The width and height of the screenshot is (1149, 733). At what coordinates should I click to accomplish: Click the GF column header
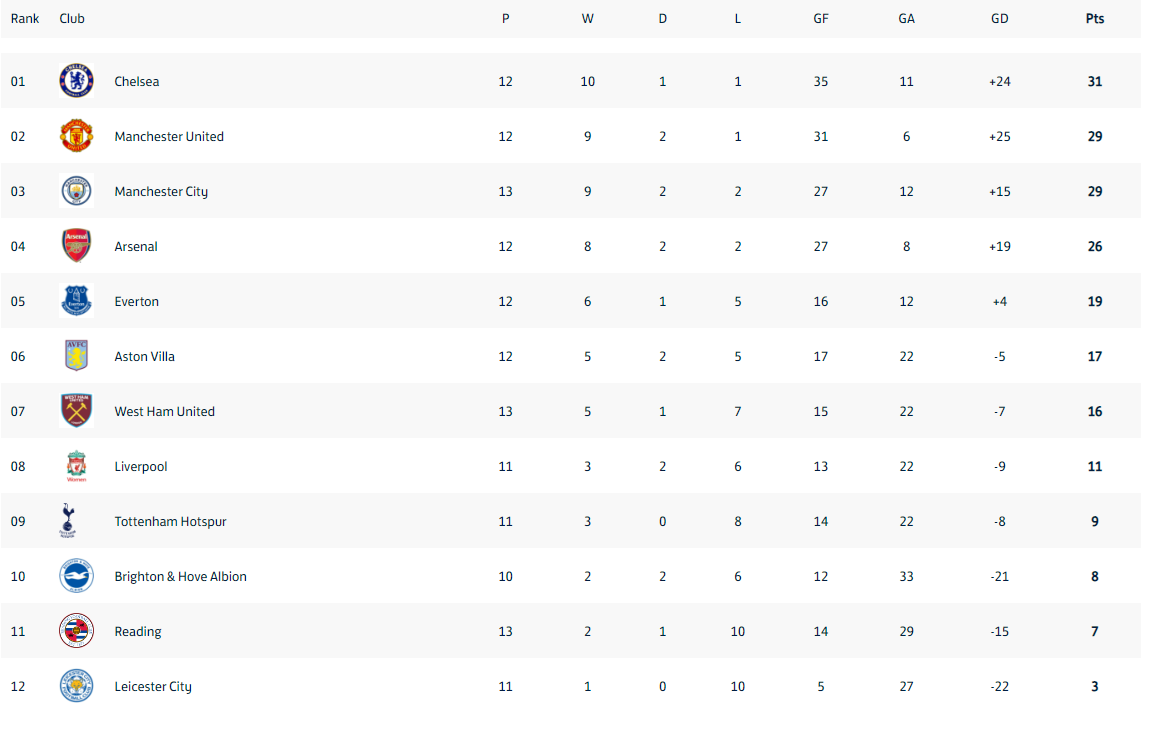pyautogui.click(x=821, y=18)
